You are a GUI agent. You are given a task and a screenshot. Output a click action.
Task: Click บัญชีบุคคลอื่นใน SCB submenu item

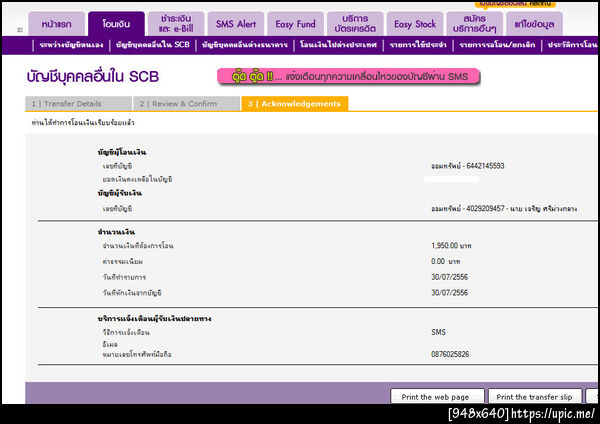pos(153,45)
